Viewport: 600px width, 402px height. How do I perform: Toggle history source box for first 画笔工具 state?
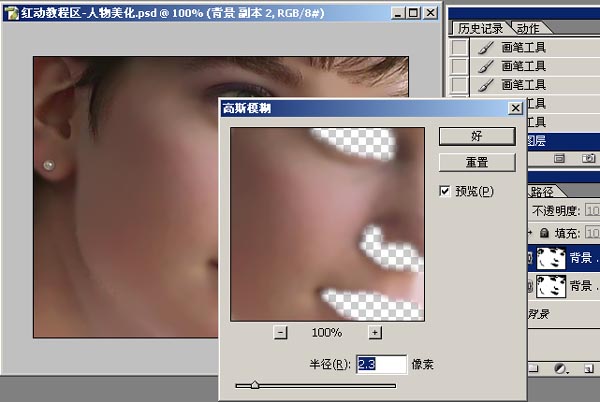coord(459,48)
